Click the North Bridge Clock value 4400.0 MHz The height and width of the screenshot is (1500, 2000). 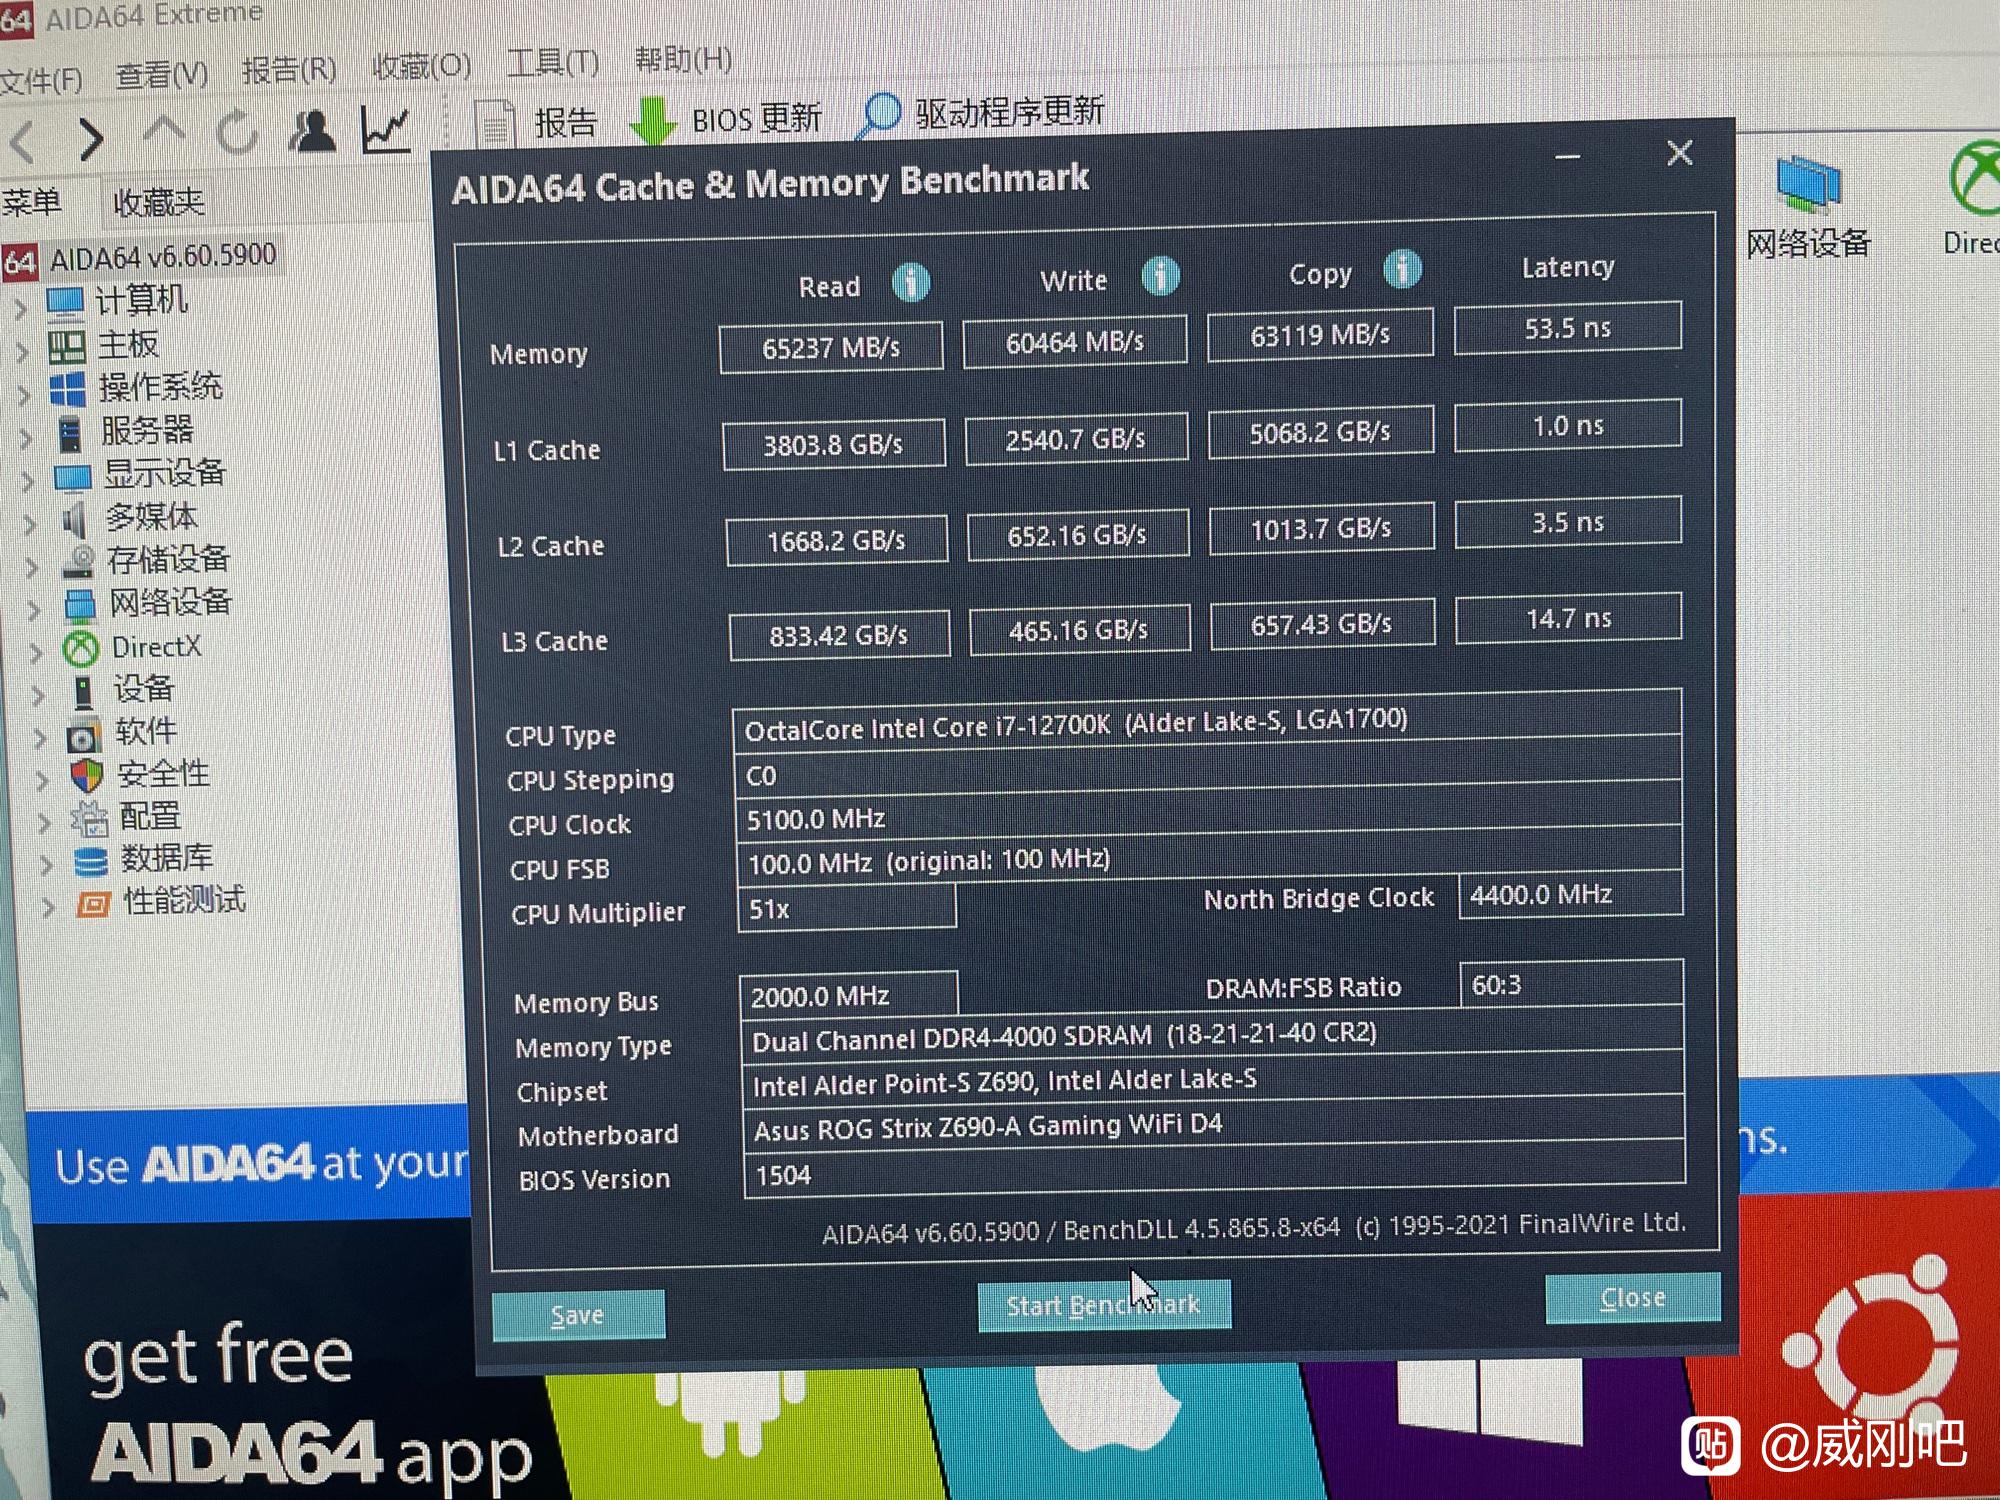coord(1571,894)
